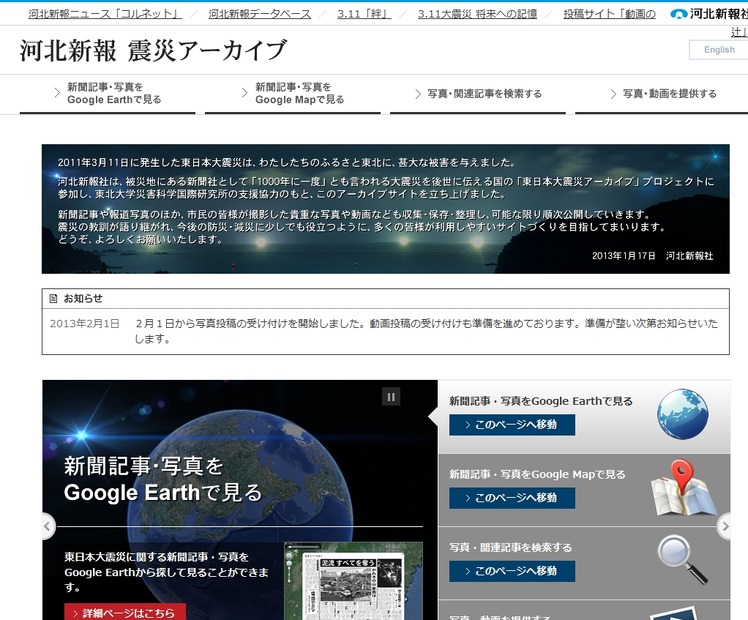
Task: Select the 新聞記事・写真をGoogle Mapで見る panel heading
Action: [537, 474]
